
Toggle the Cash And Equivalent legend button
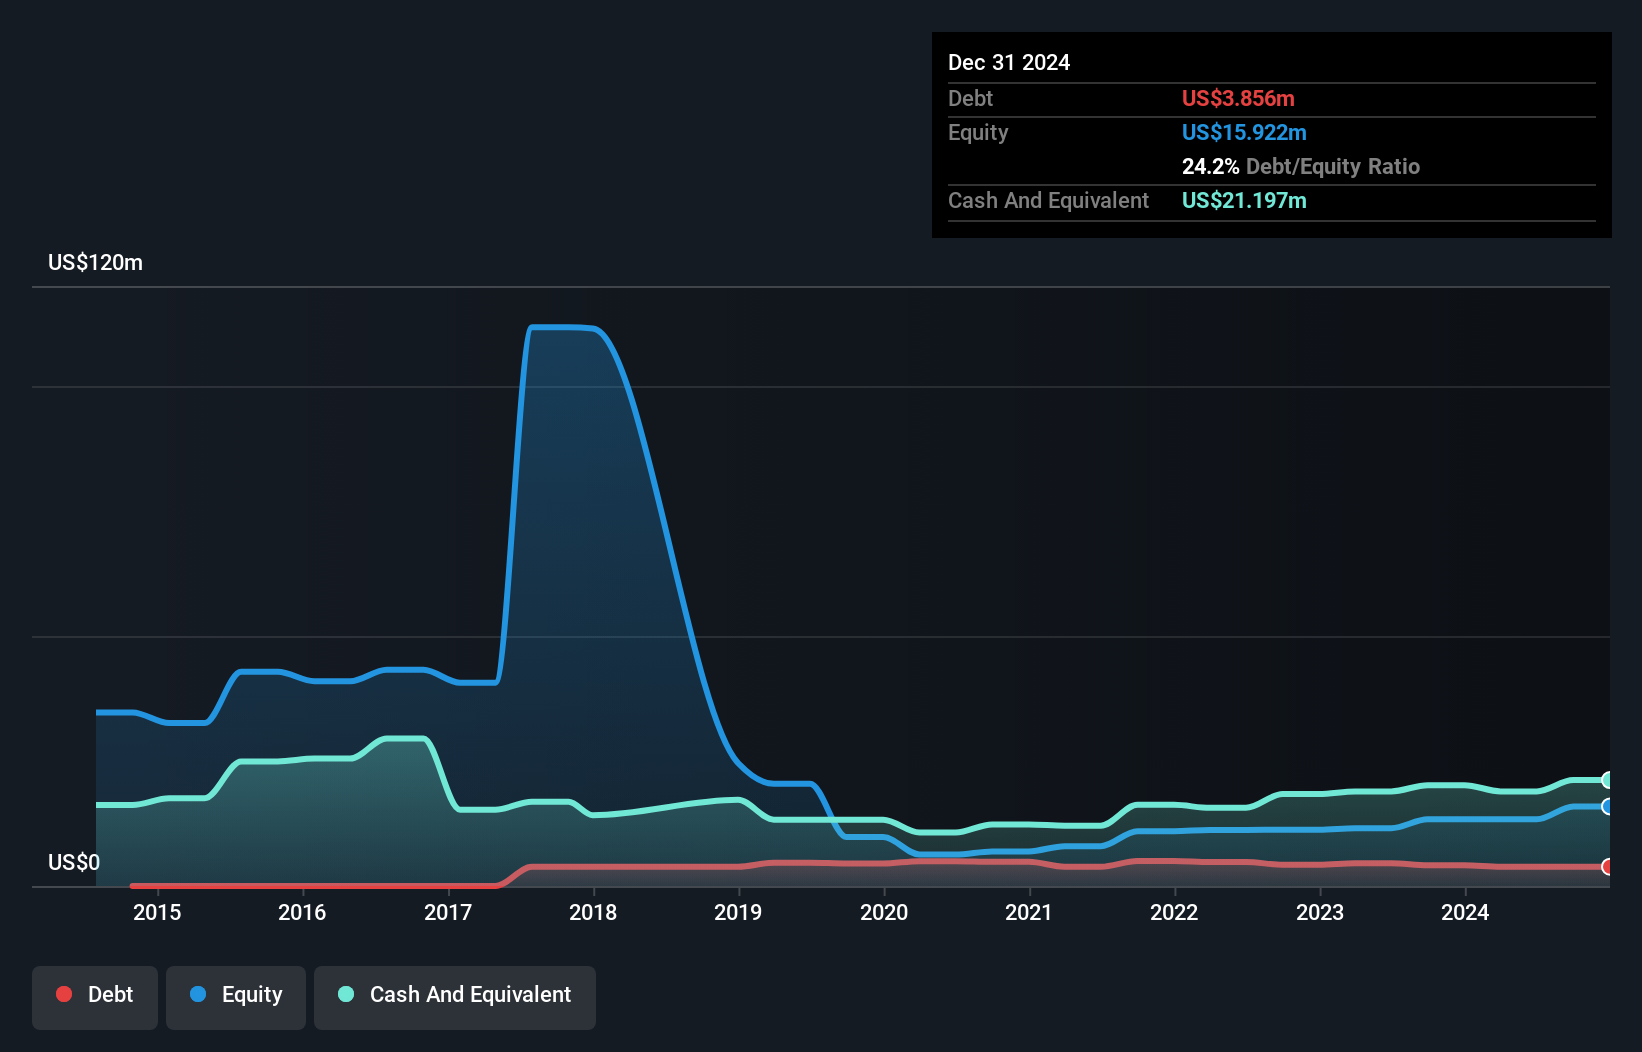(x=455, y=997)
